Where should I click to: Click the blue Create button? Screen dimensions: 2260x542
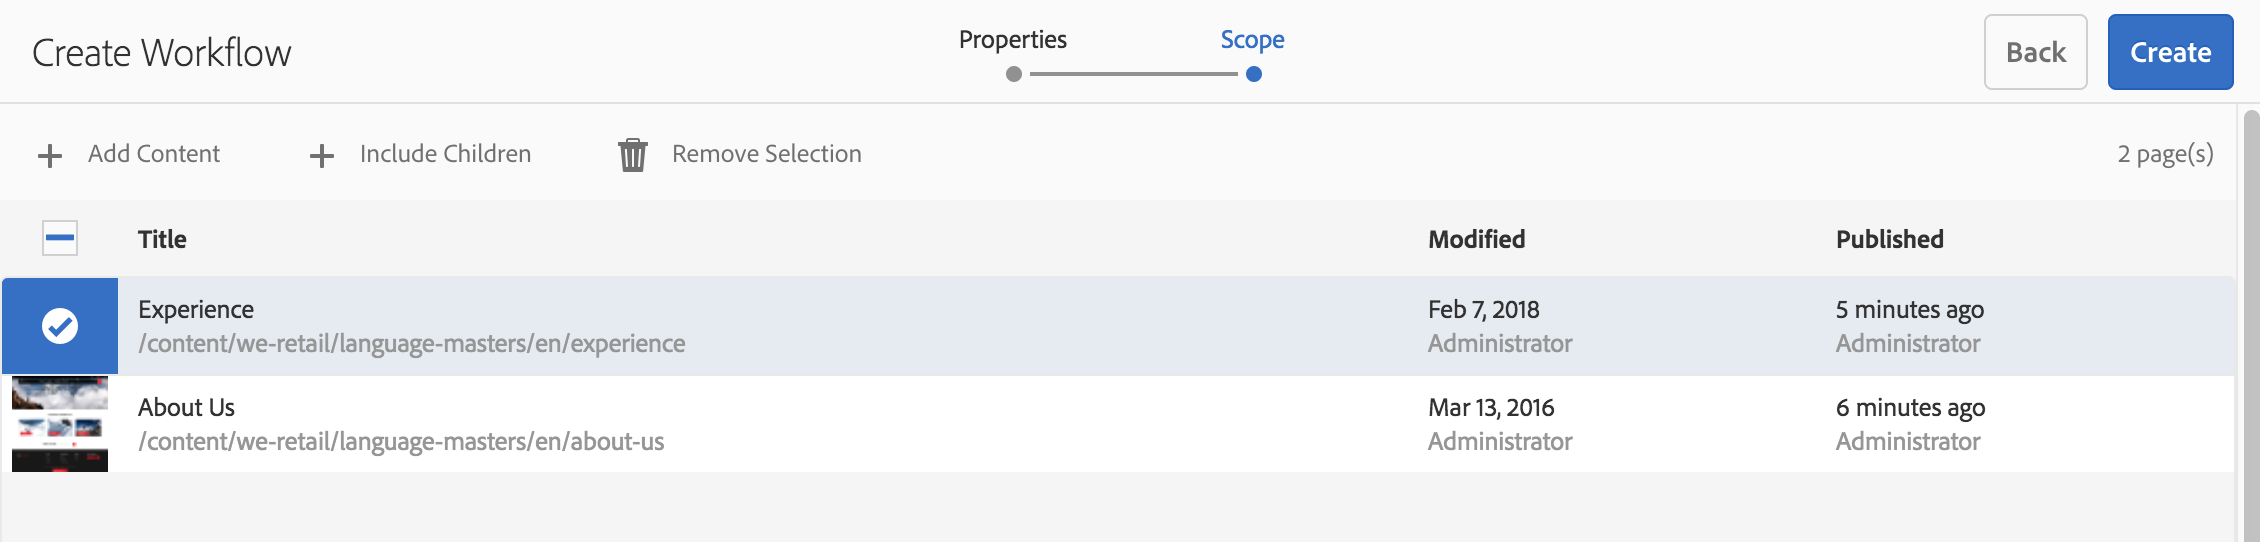pos(2170,52)
